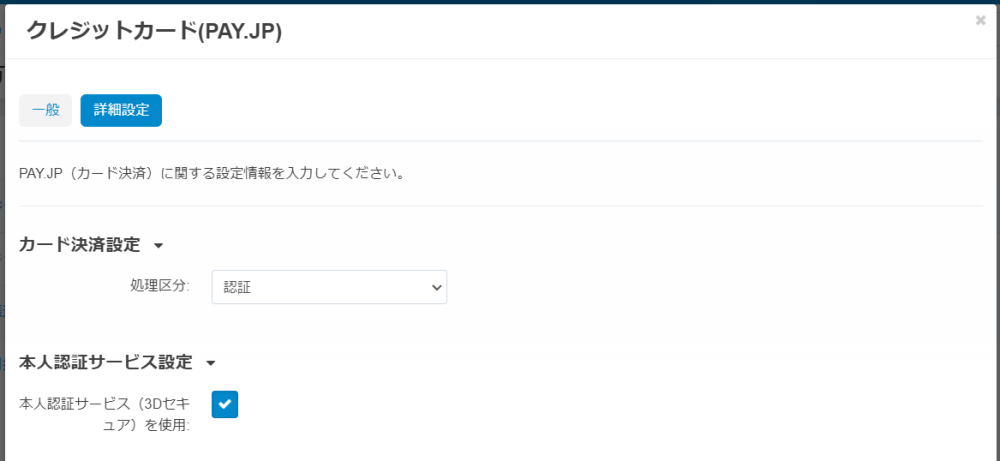Click the 認証 value in the select box
Viewport: 1000px width, 461px height.
[238, 287]
